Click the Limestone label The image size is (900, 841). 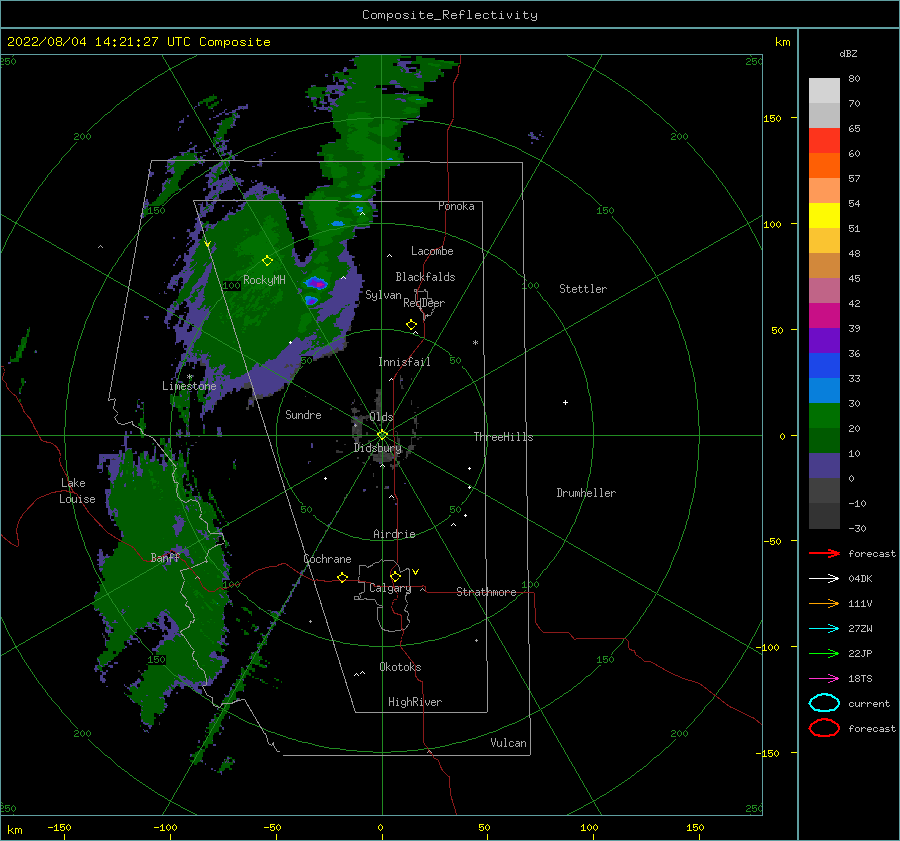click(189, 386)
